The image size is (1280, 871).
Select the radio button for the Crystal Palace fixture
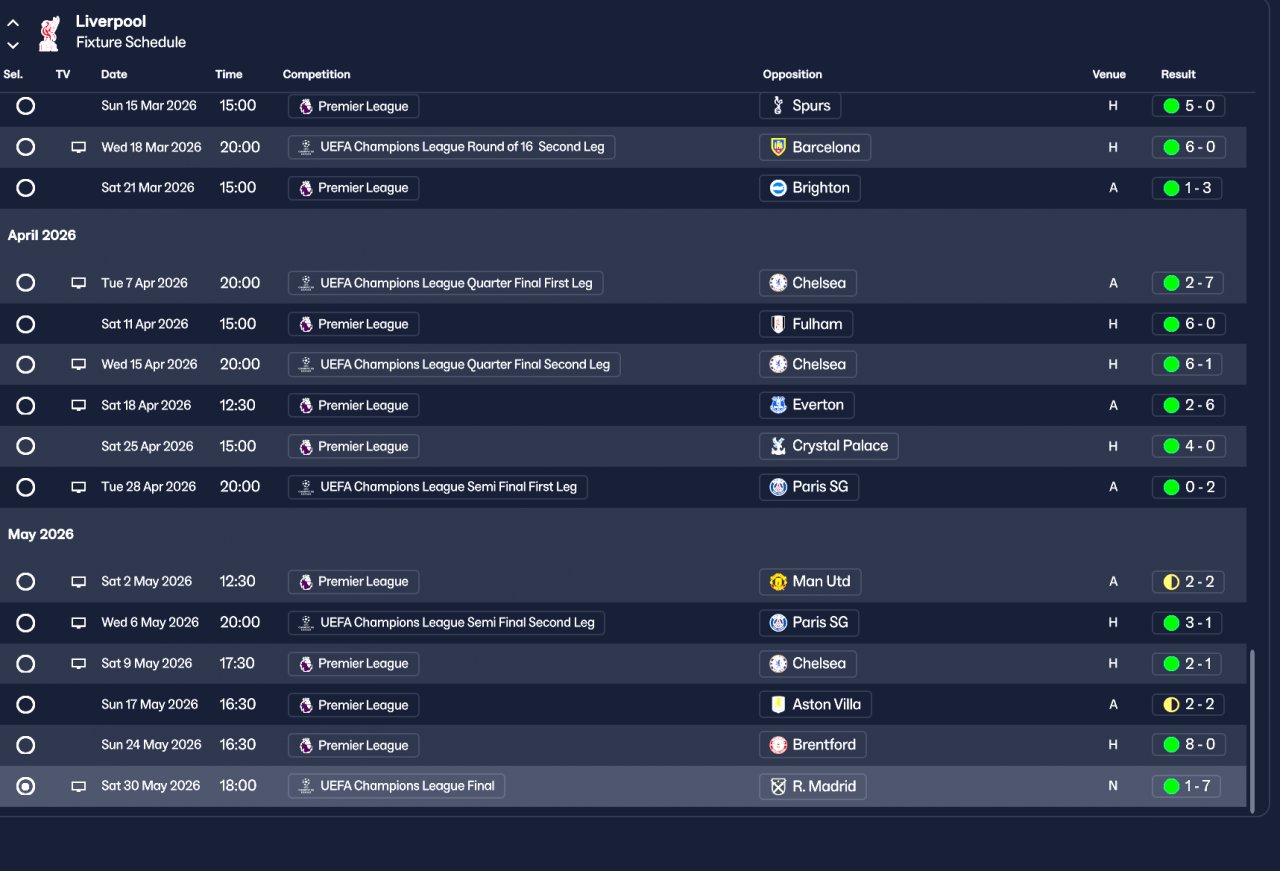pos(26,446)
